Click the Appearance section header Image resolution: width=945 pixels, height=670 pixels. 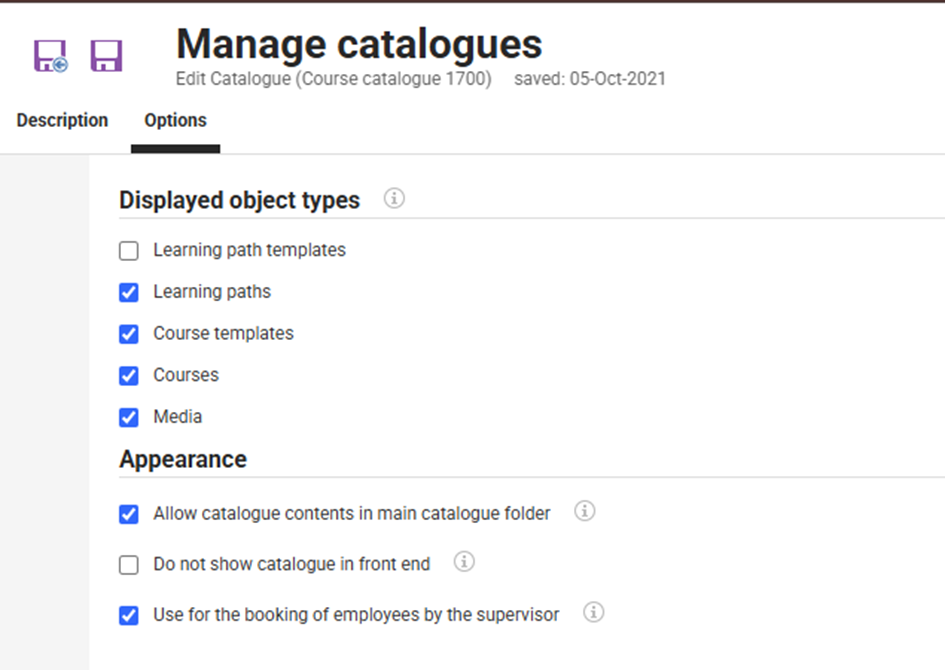(x=183, y=459)
